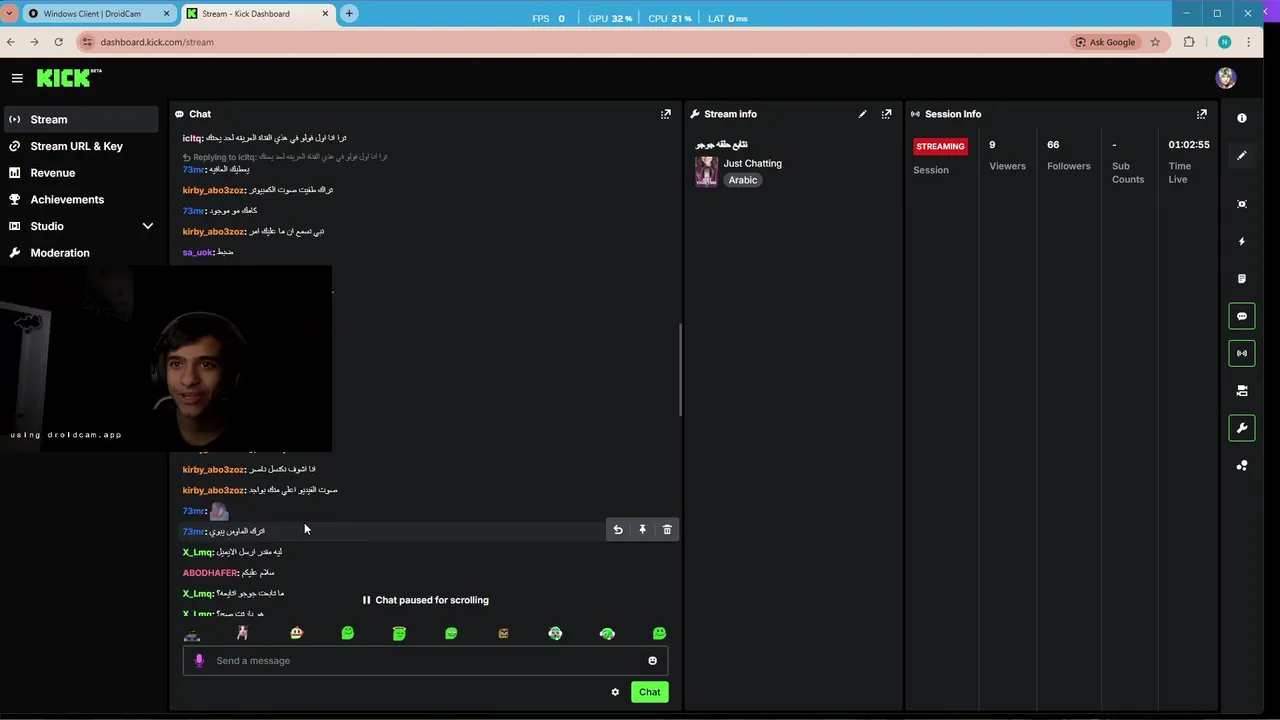This screenshot has height=720, width=1280.
Task: Click the username sa_uok in chat
Action: coord(197,252)
